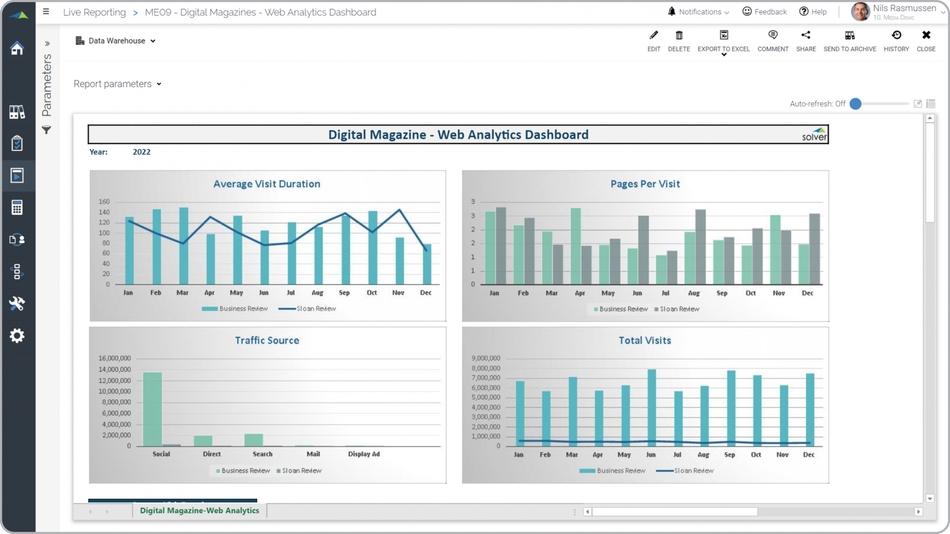This screenshot has height=534, width=950.
Task: Click the filter funnel under Parameters
Action: 46,130
